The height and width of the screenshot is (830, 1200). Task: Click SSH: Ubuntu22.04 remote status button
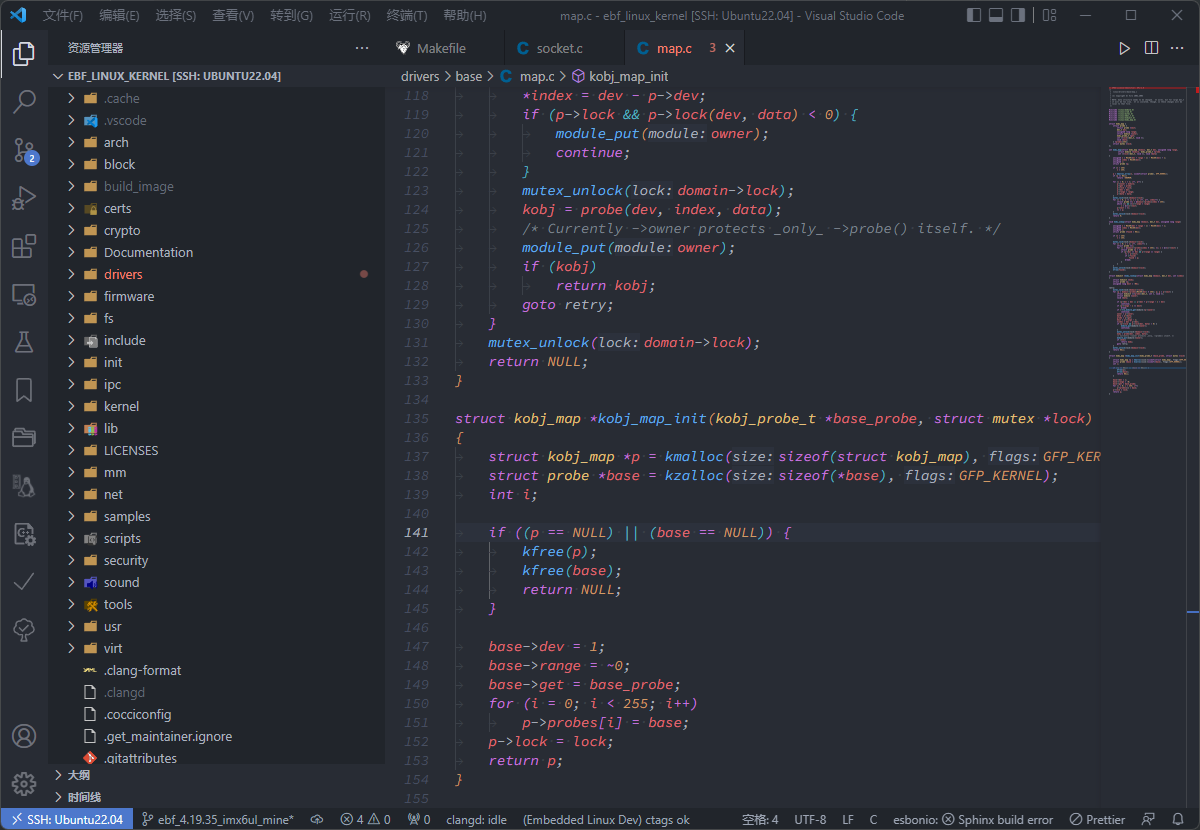(66, 819)
